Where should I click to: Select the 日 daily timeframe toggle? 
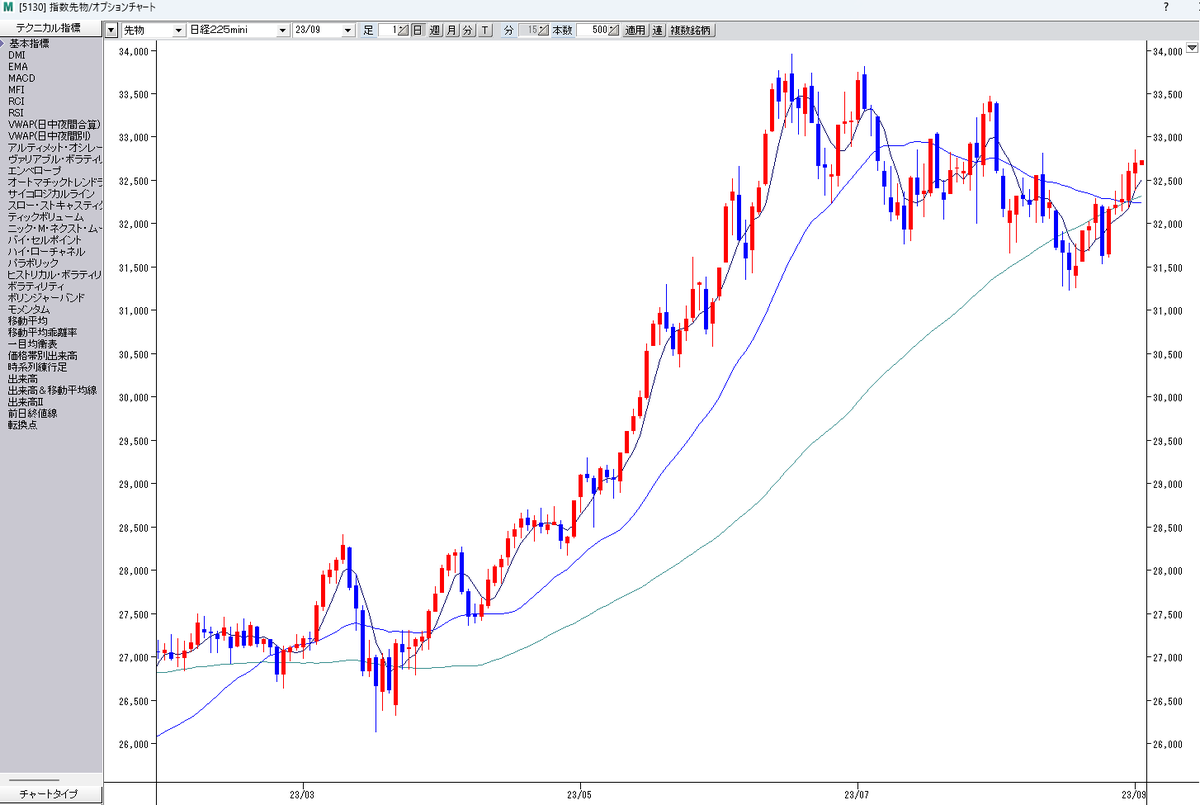pyautogui.click(x=417, y=30)
